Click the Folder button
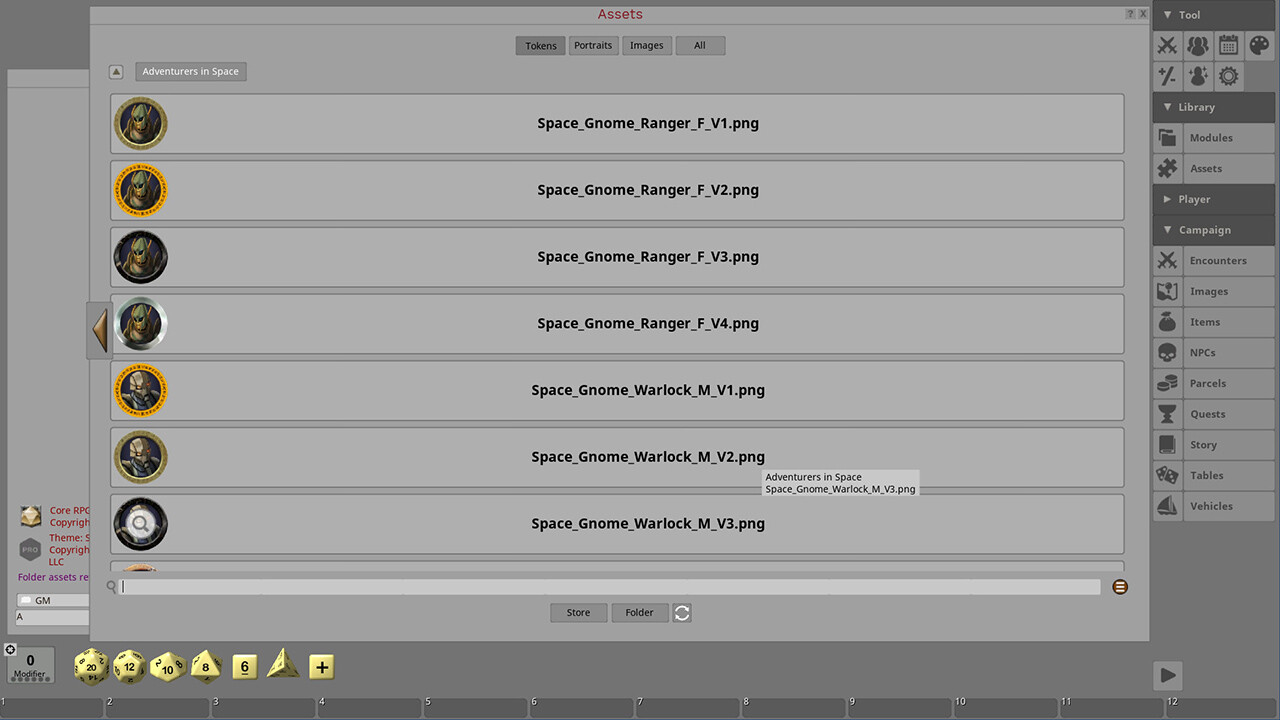This screenshot has width=1280, height=720. 639,612
